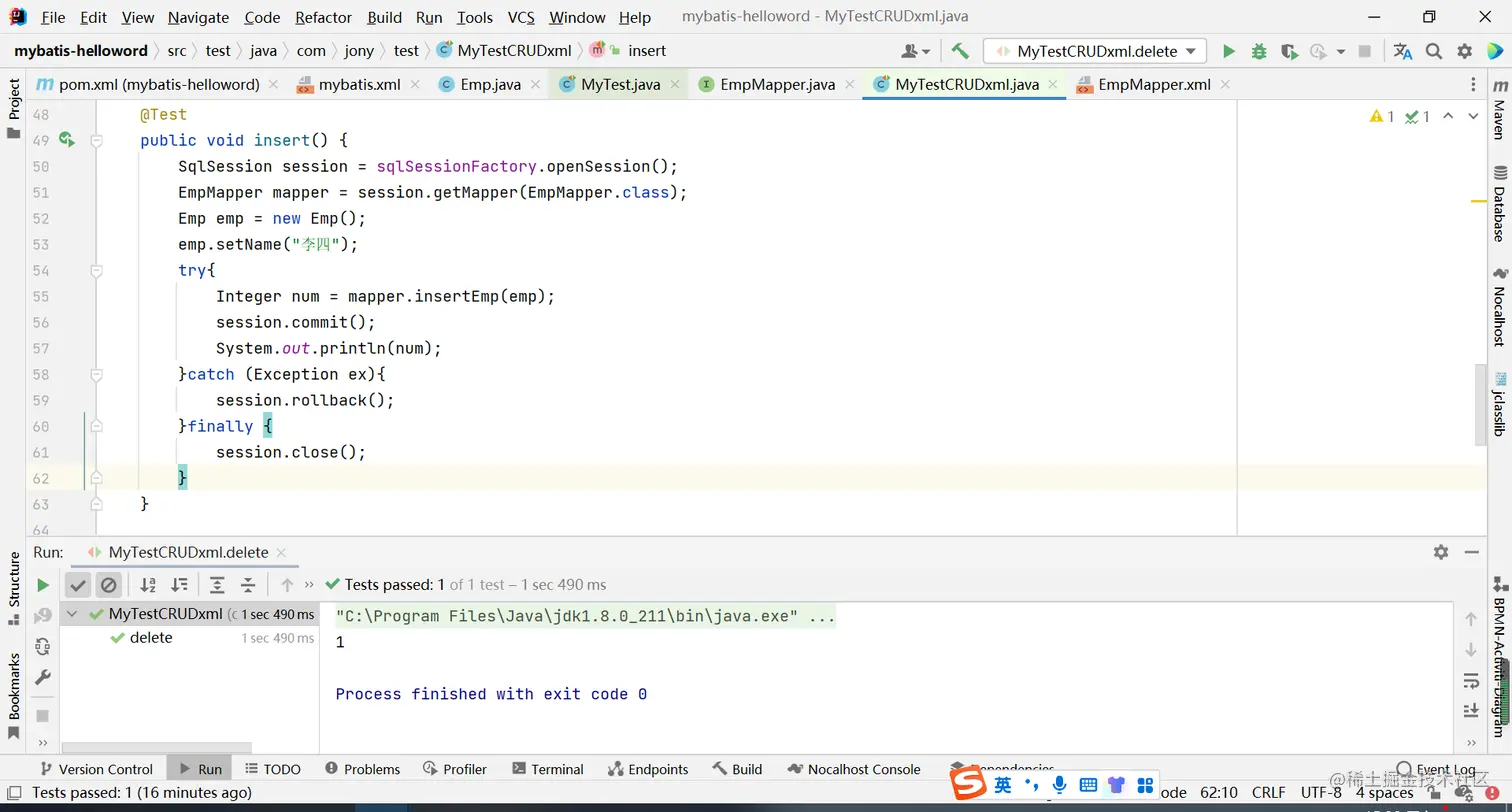1512x812 pixels.
Task: Open the Problems tool window
Action: pos(363,769)
